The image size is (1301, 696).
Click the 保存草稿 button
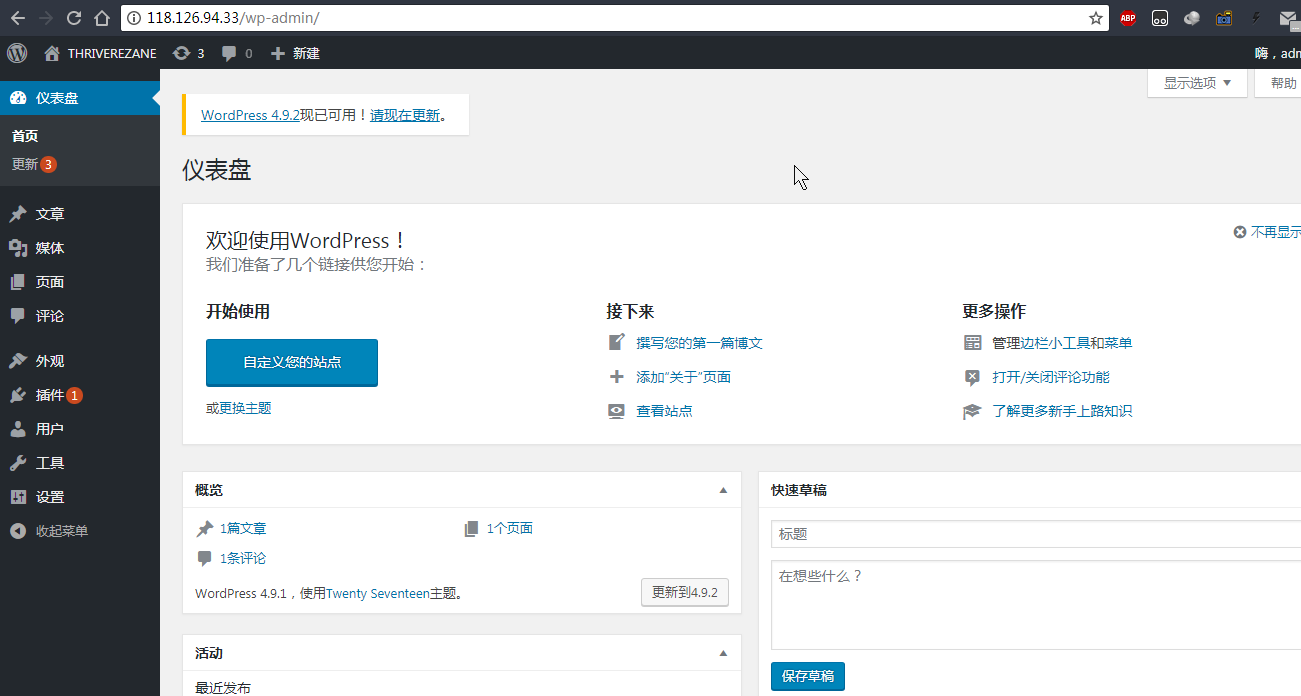[x=807, y=676]
